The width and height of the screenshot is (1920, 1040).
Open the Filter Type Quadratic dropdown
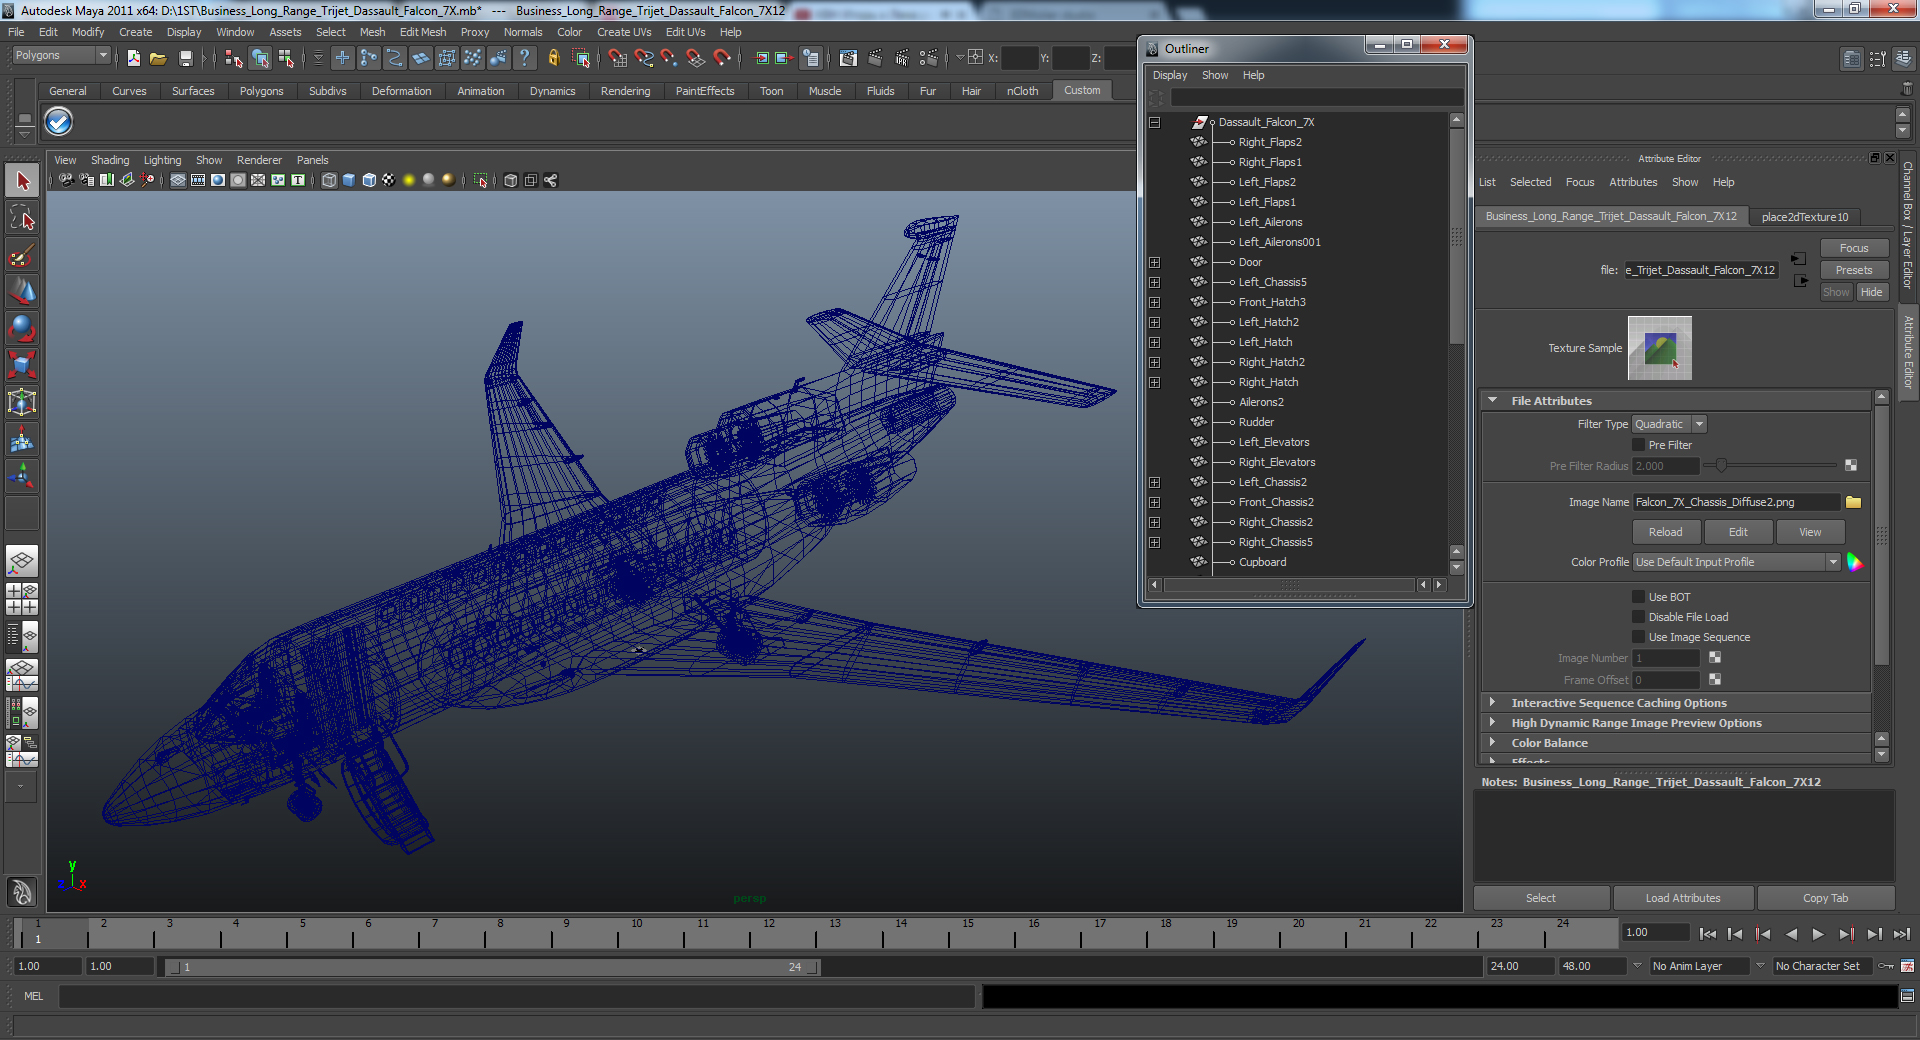coord(1669,424)
